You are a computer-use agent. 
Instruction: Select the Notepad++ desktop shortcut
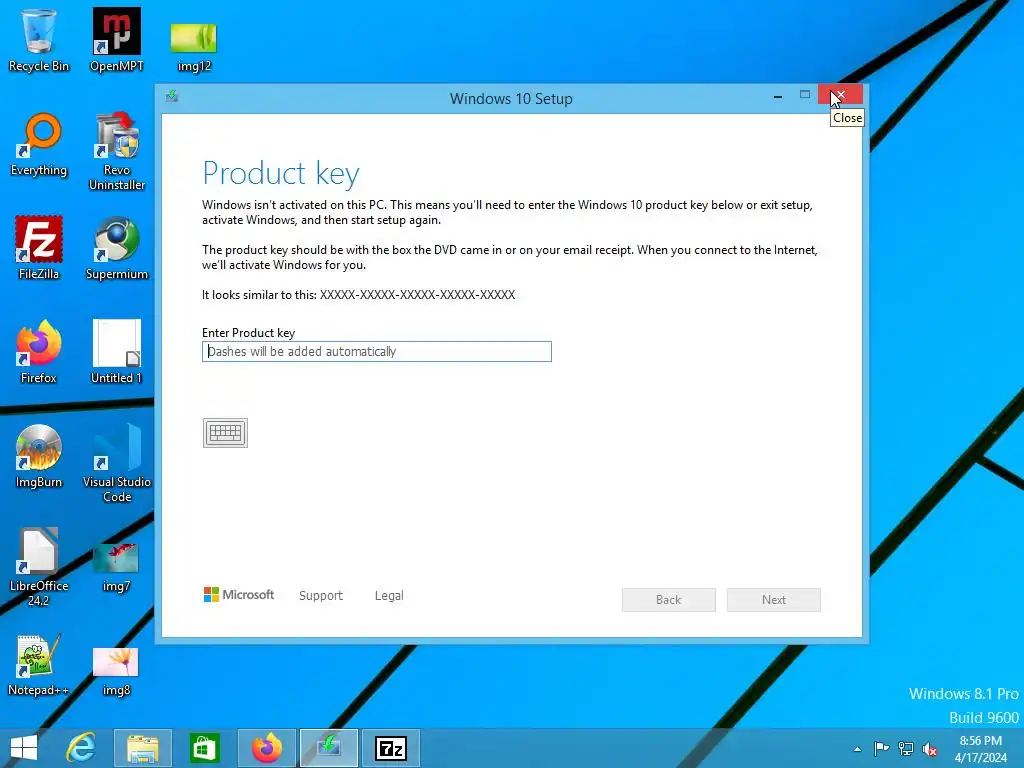tap(39, 665)
